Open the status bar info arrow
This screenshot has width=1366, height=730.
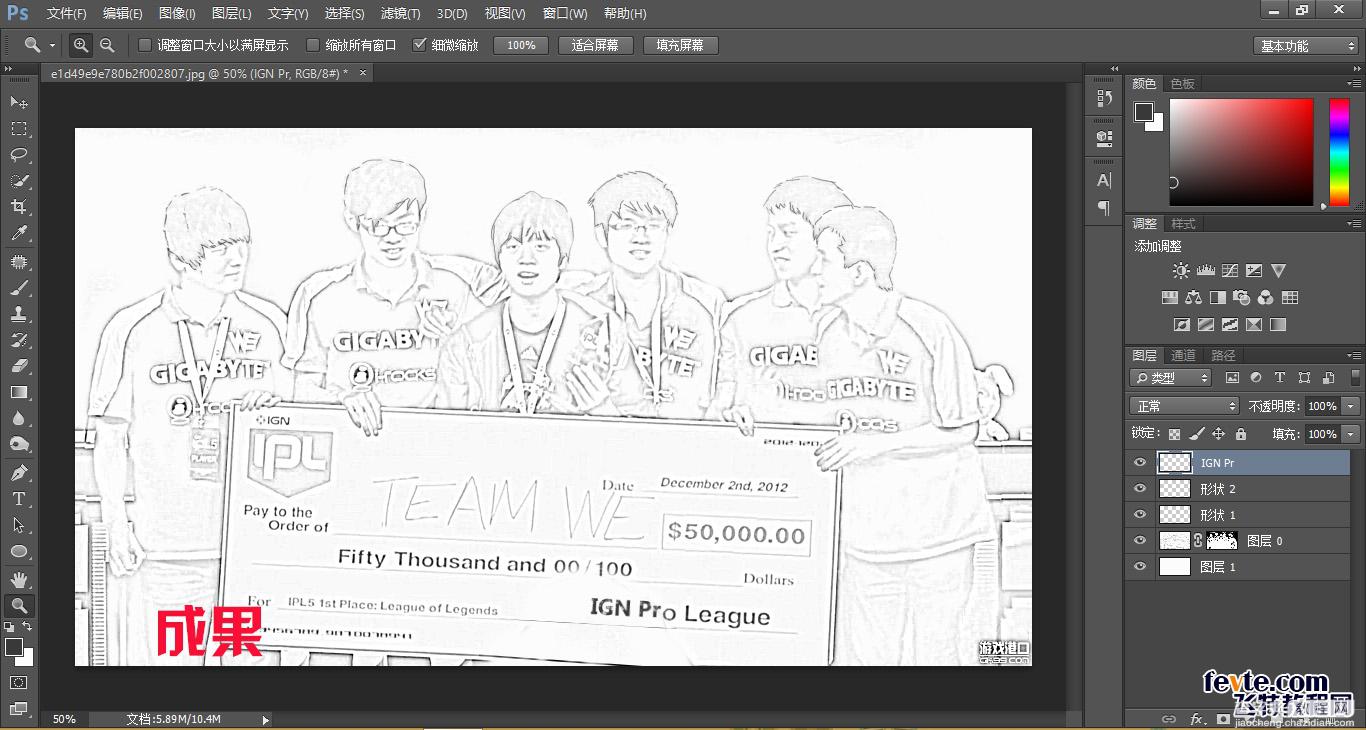(265, 719)
